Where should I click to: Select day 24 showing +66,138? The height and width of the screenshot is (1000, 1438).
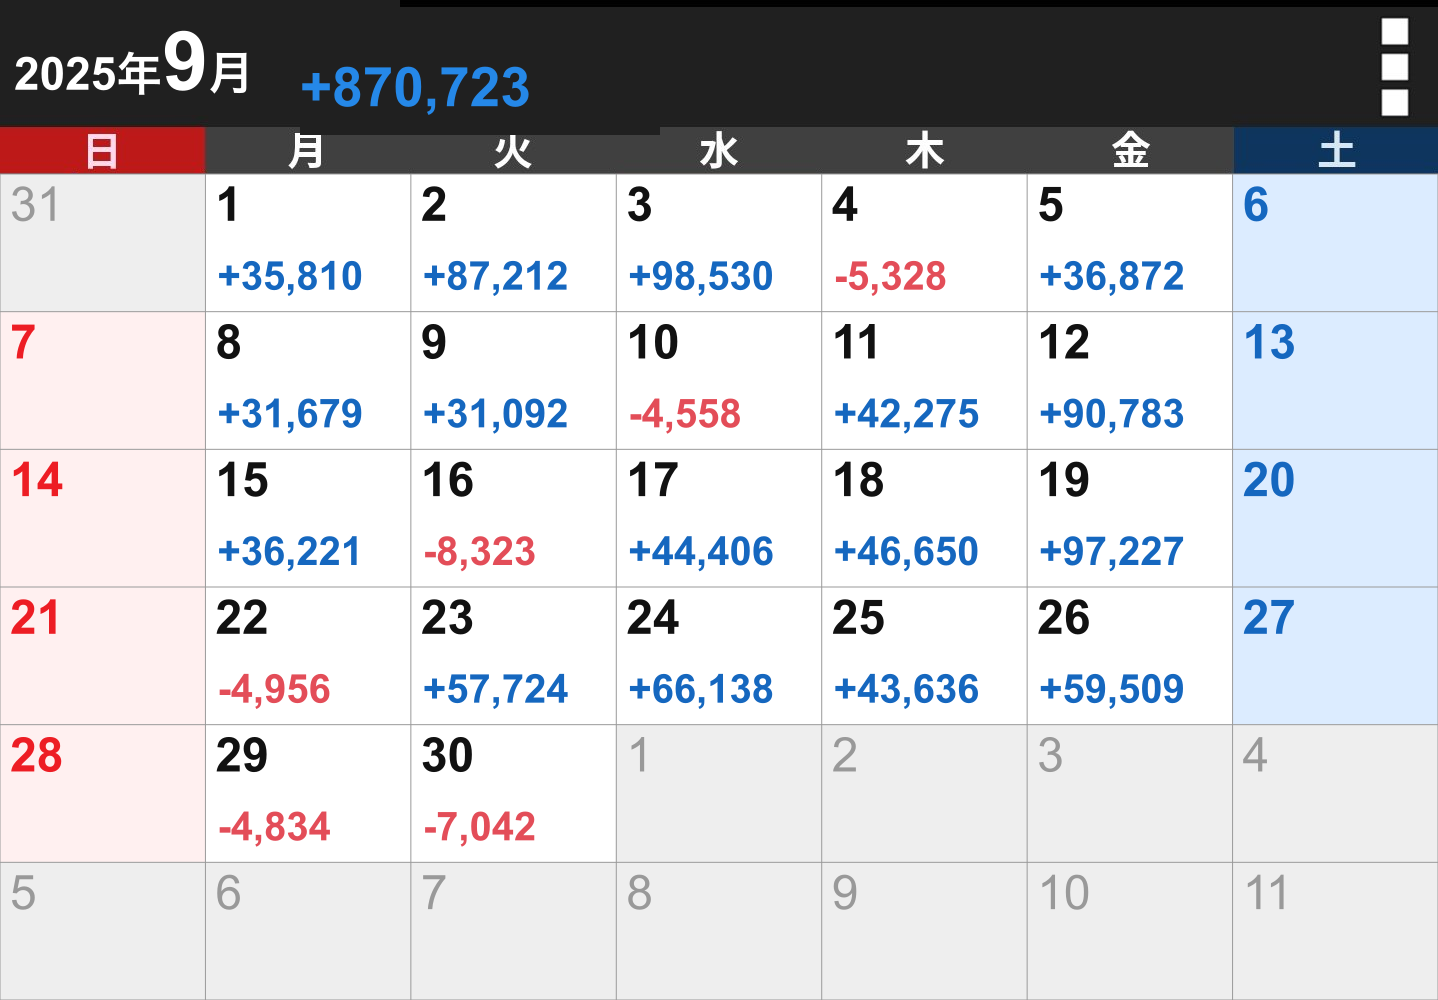(x=719, y=656)
